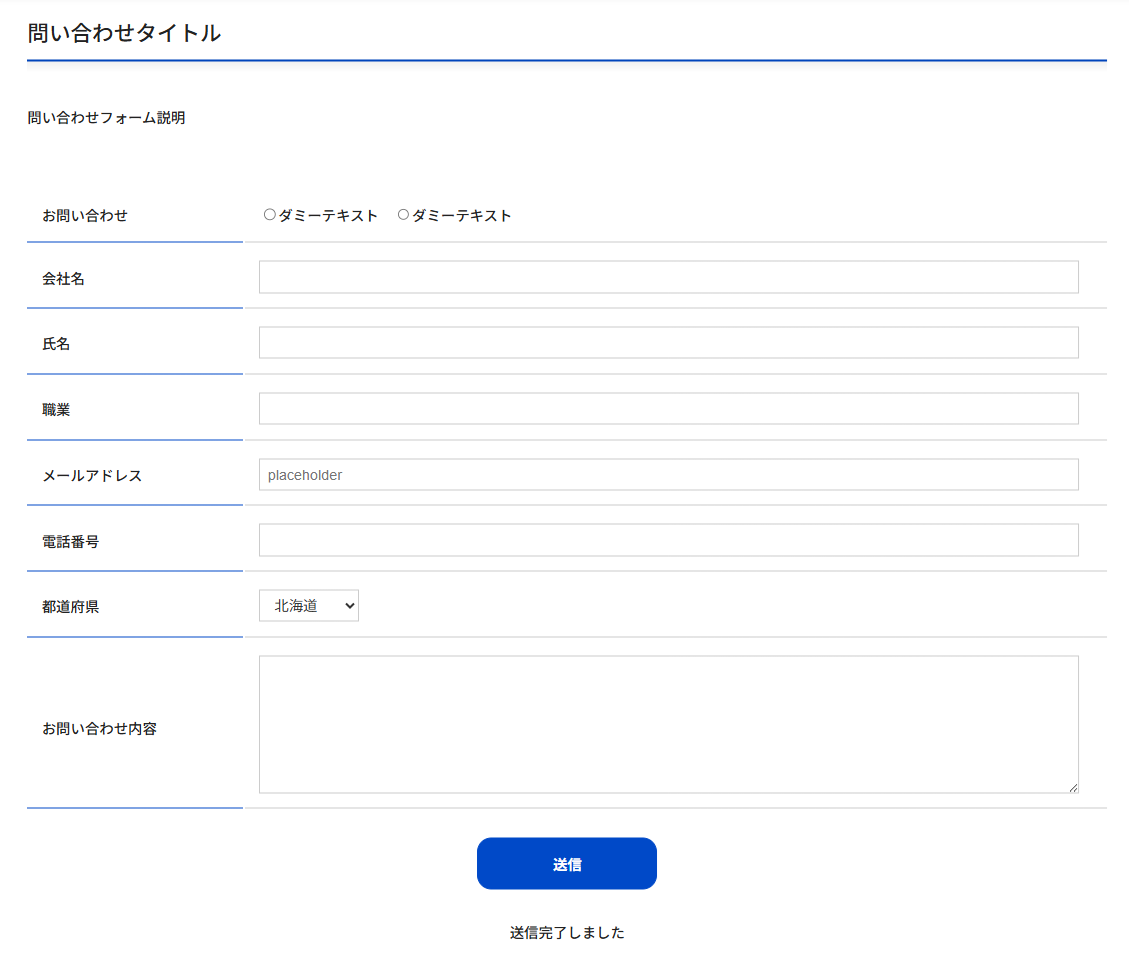1140x977 pixels.
Task: Focus the 電話番号 input field
Action: point(668,540)
